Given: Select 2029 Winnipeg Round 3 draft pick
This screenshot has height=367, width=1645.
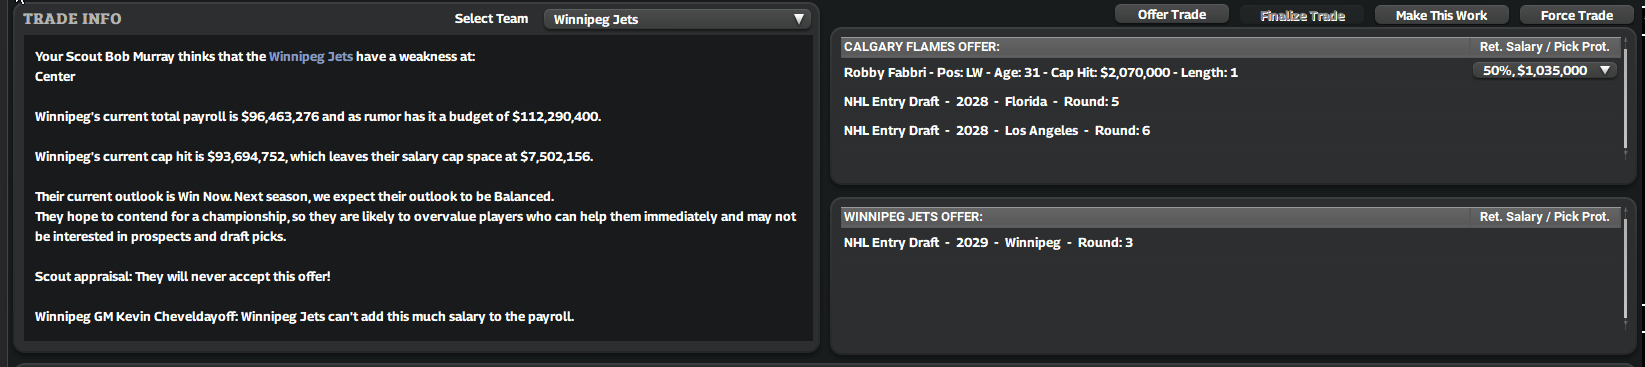Looking at the screenshot, I should click(x=988, y=242).
